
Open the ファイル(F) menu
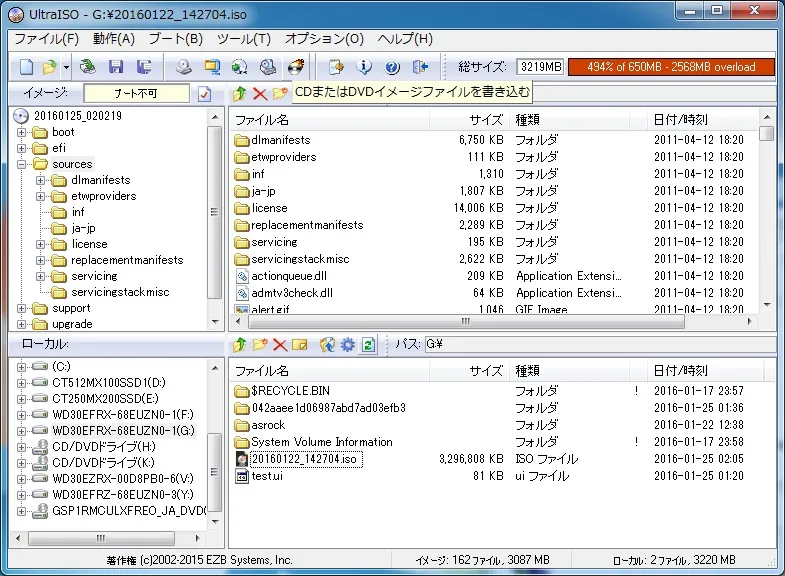click(x=47, y=39)
